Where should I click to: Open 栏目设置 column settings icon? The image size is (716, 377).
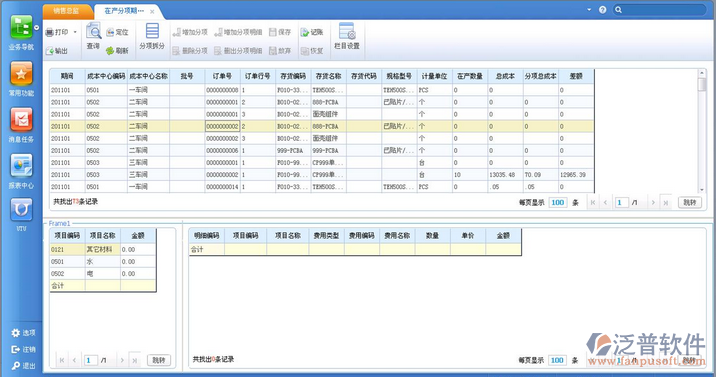[x=347, y=31]
